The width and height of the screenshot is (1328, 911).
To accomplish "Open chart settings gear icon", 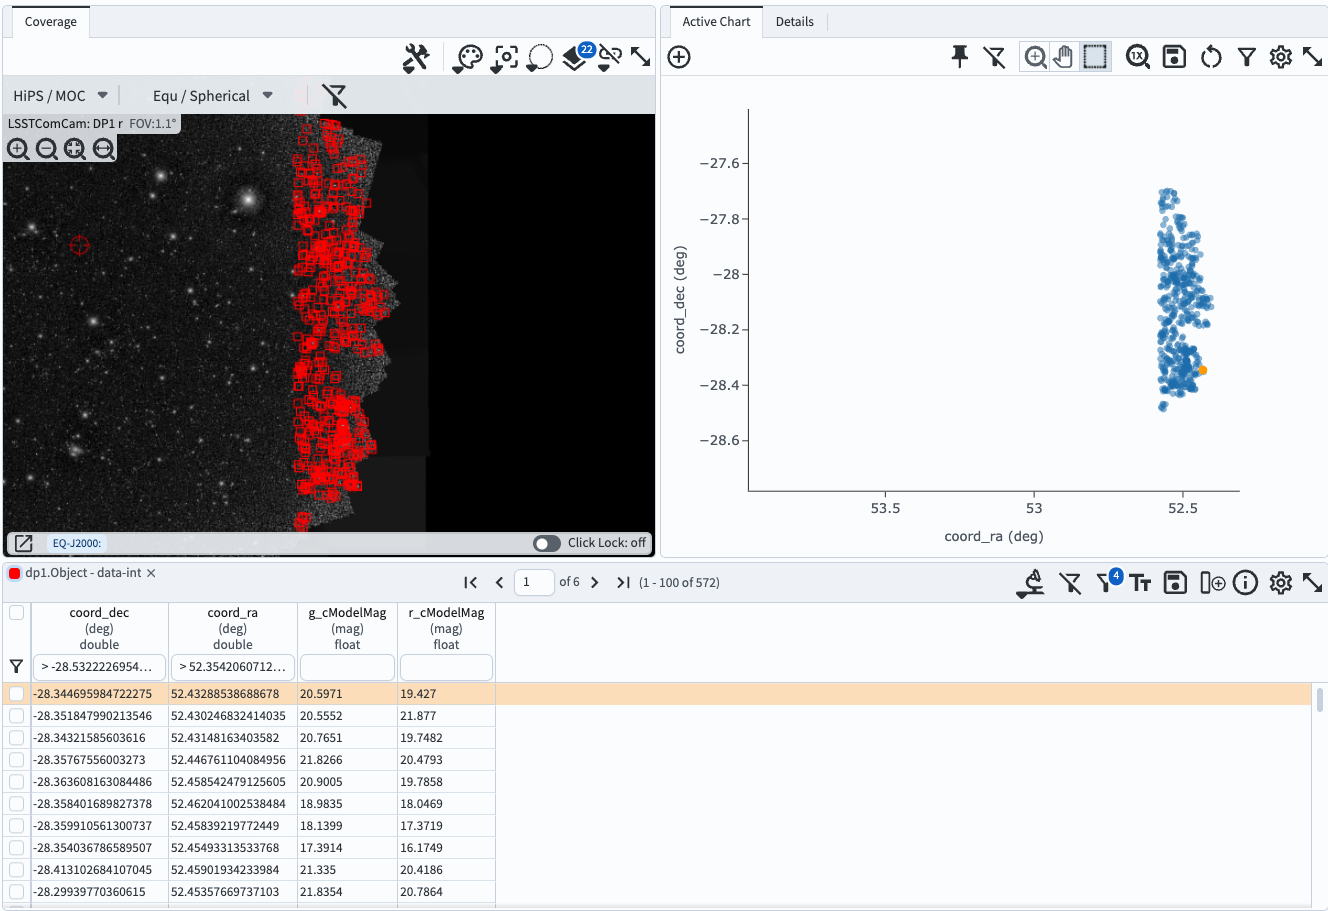I will coord(1280,57).
